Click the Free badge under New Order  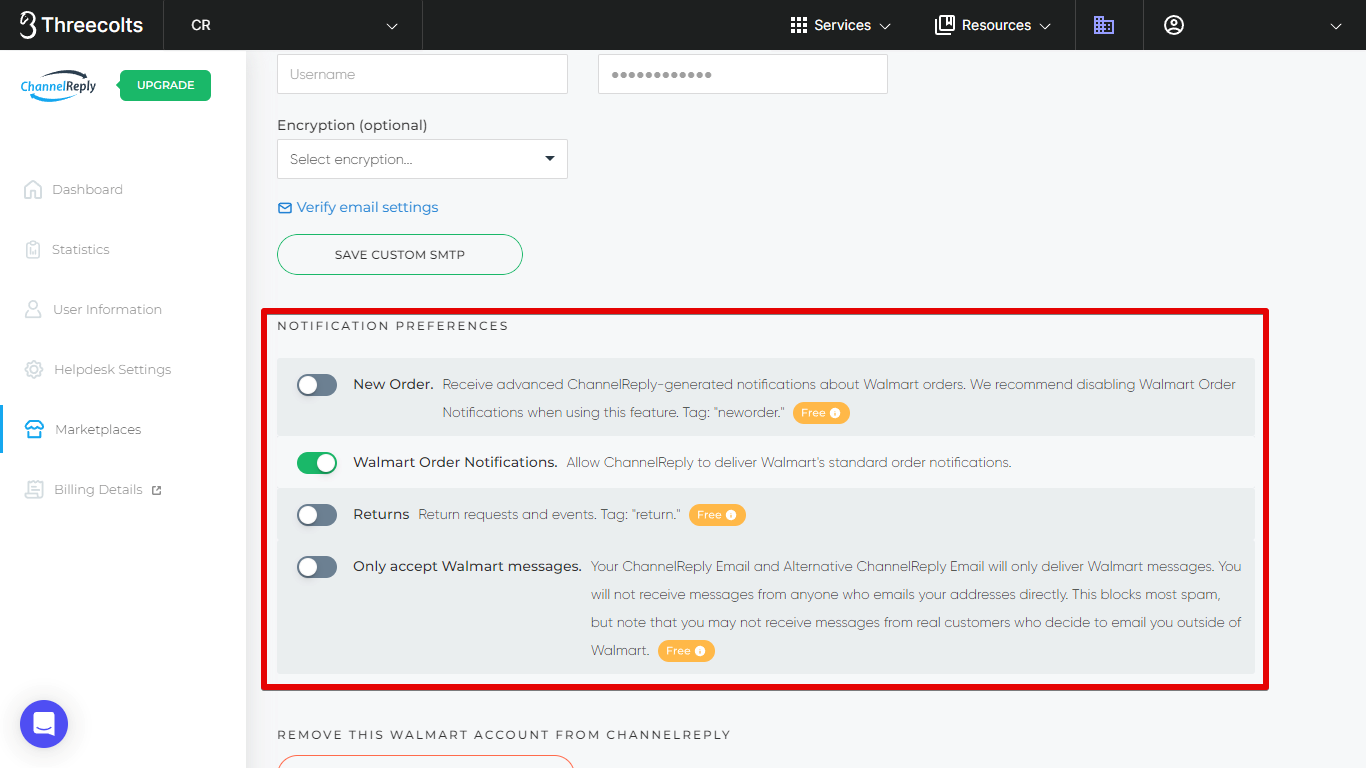(x=821, y=413)
